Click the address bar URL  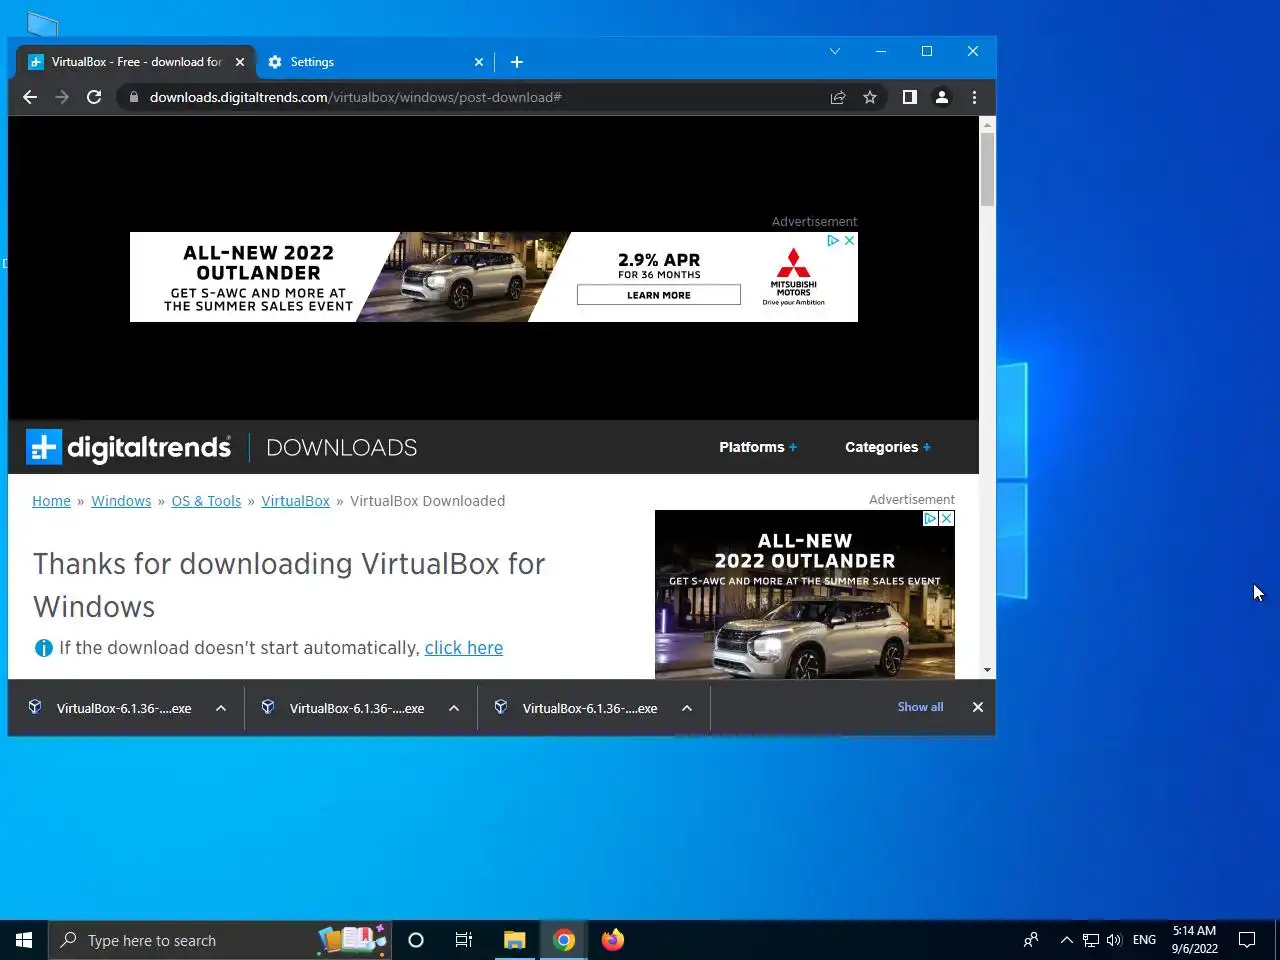(x=355, y=97)
